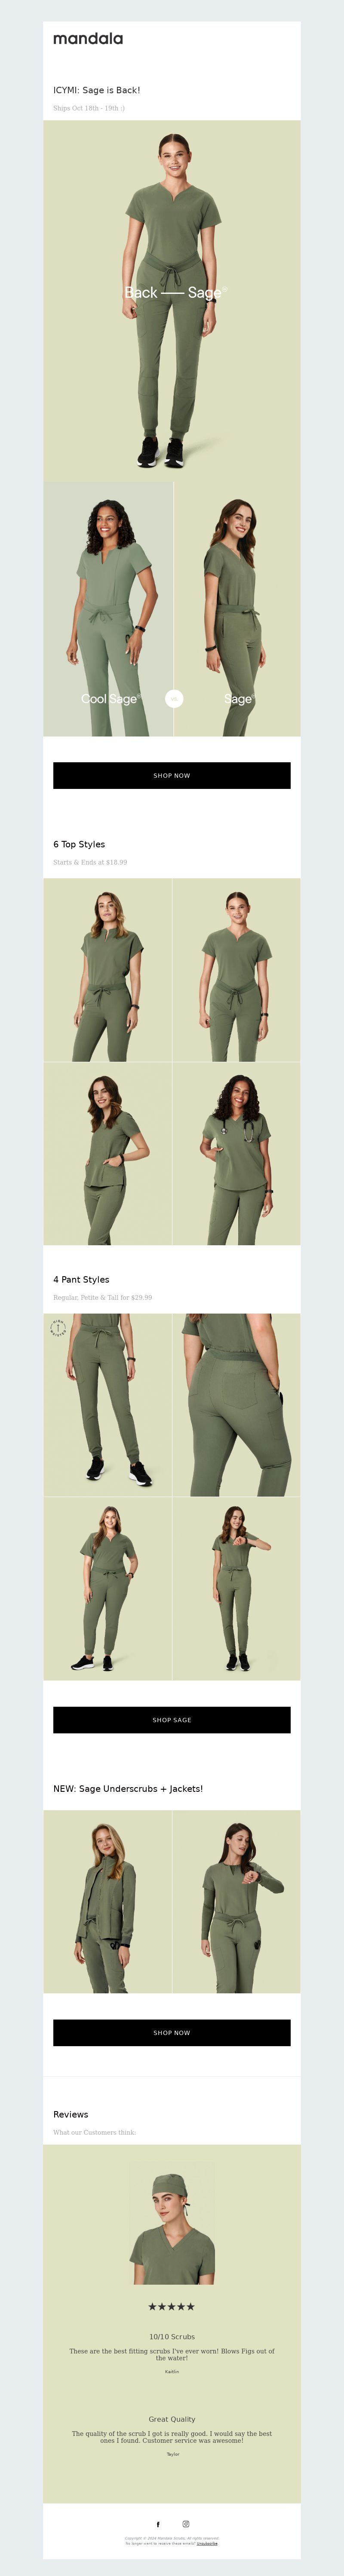Click the first SHOP NOW button below the Sage comparison
344x2576 pixels.
(172, 775)
